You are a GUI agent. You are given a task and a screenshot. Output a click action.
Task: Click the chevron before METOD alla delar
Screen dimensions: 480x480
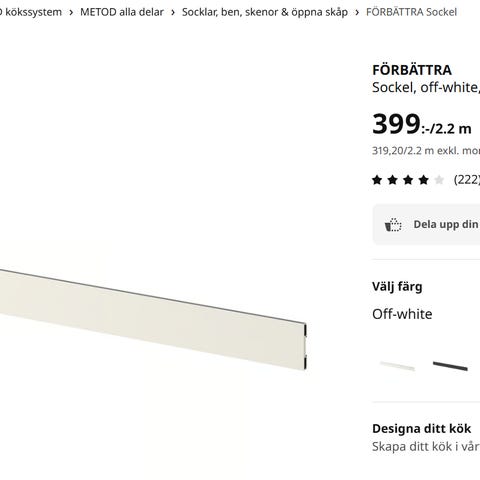pos(71,13)
